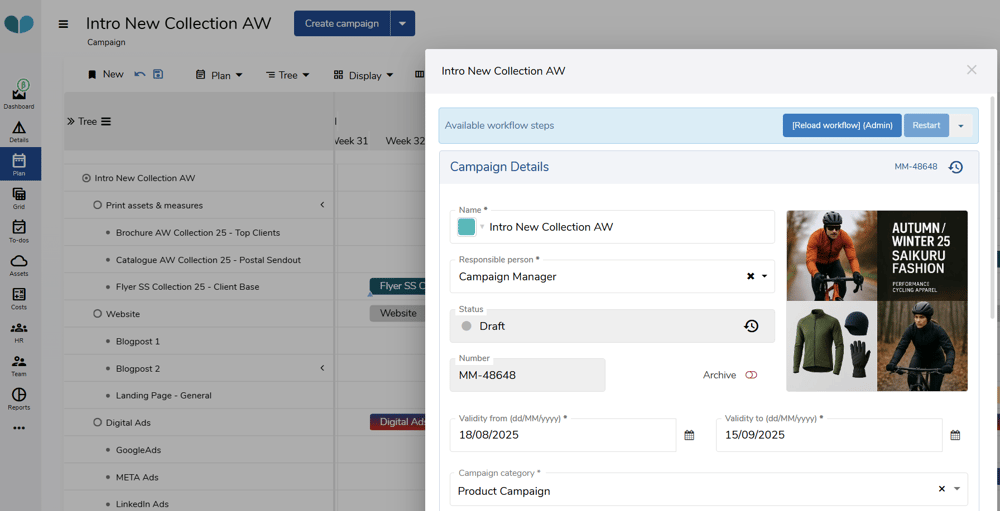Click the Restart workflow button
Image resolution: width=1000 pixels, height=511 pixels.
pyautogui.click(x=926, y=125)
